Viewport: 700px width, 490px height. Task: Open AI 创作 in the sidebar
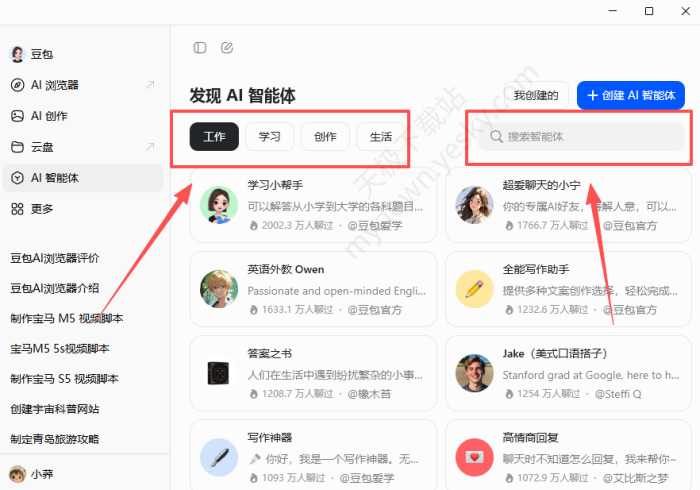49,116
